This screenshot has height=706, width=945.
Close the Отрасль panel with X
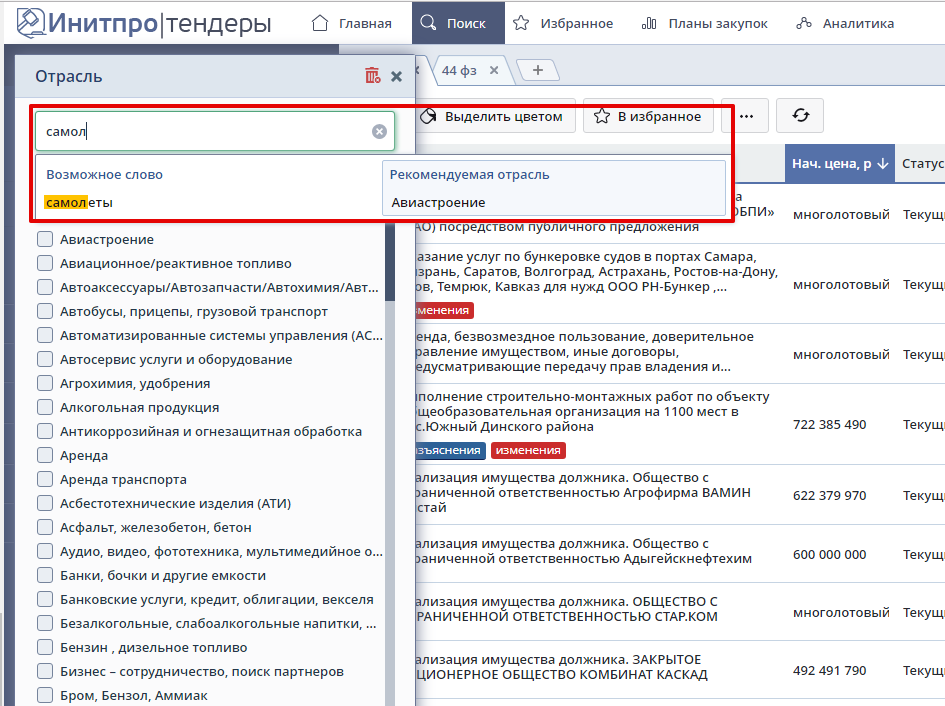397,76
